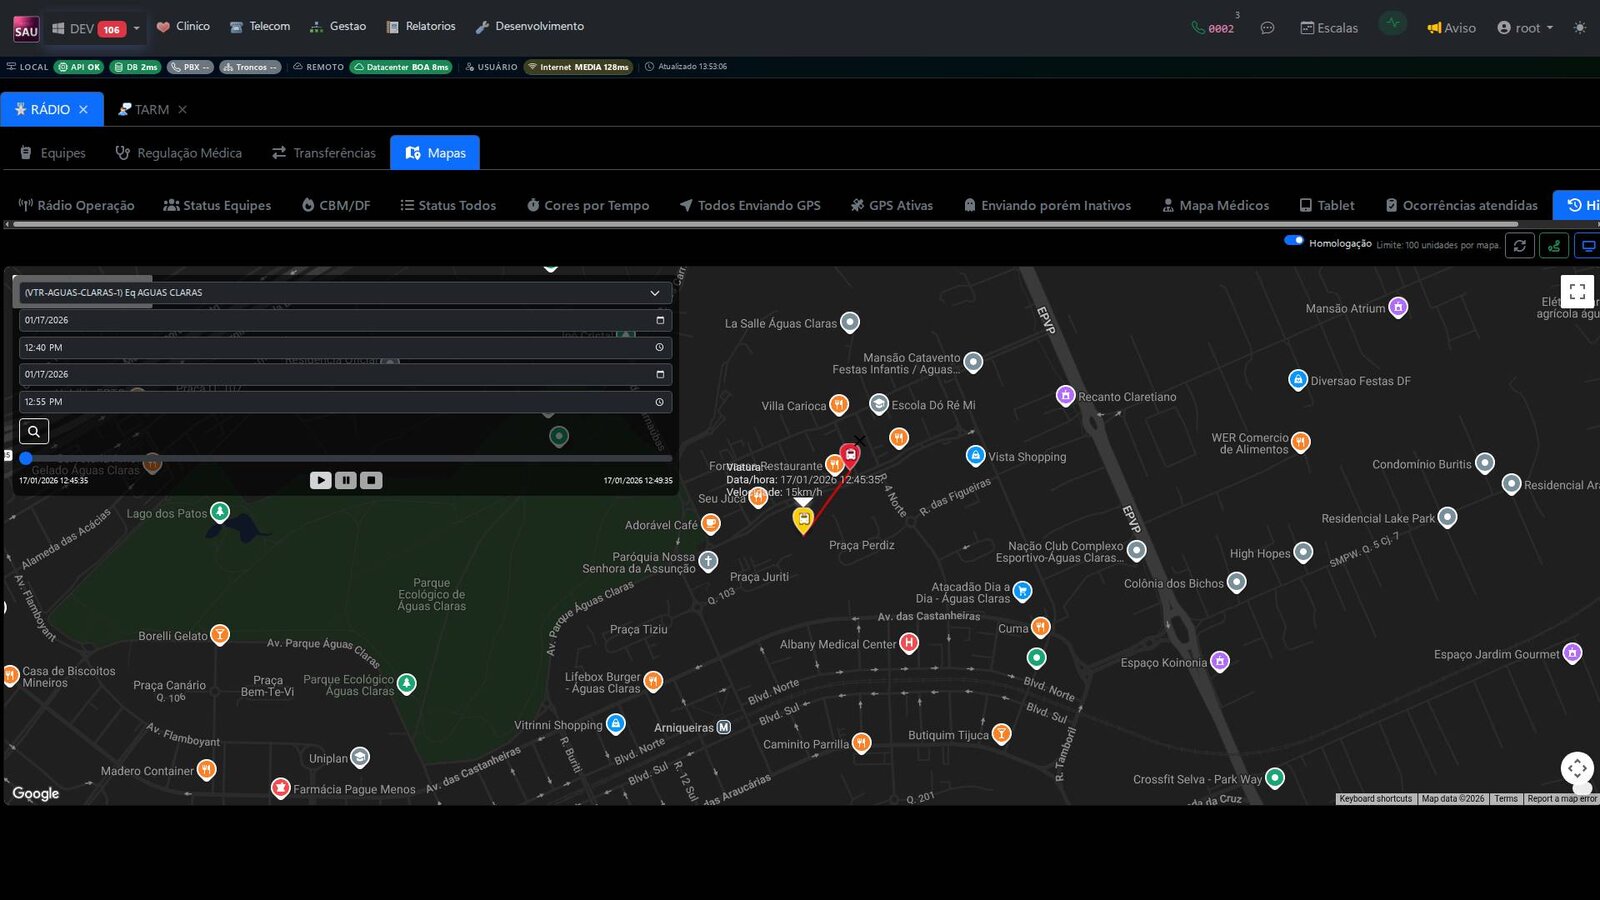Open the chat messages icon
Viewport: 1600px width, 900px height.
[x=1267, y=28]
